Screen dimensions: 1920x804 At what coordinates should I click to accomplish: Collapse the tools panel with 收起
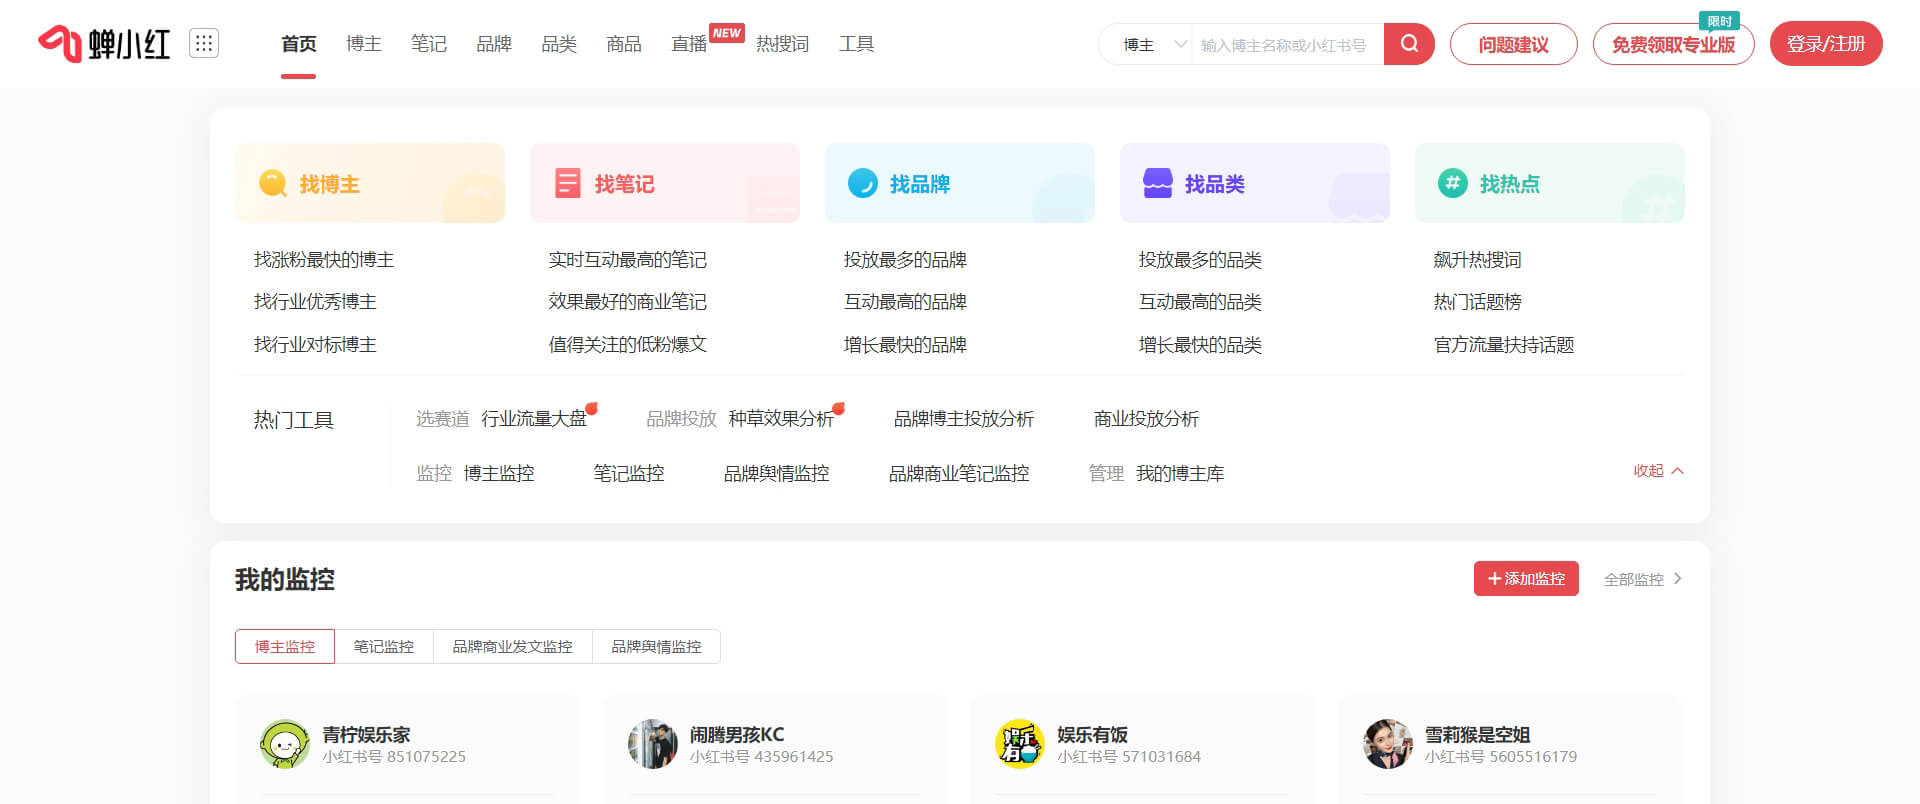pos(1659,471)
